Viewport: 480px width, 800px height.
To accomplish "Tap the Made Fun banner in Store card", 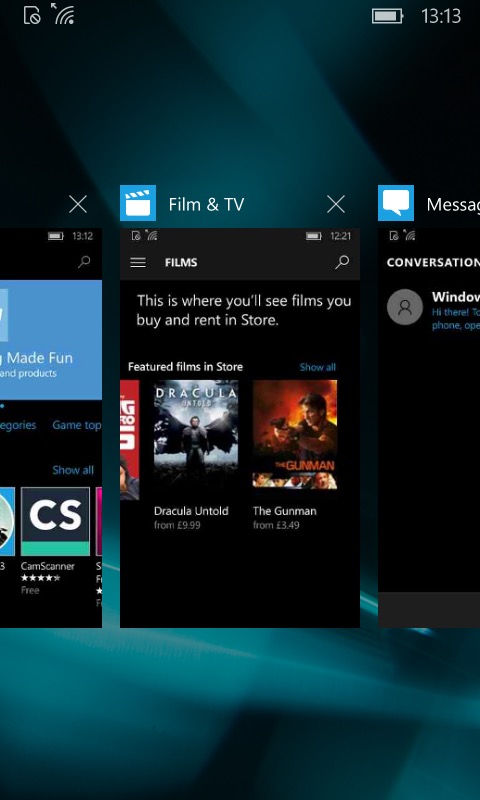I will click(51, 340).
